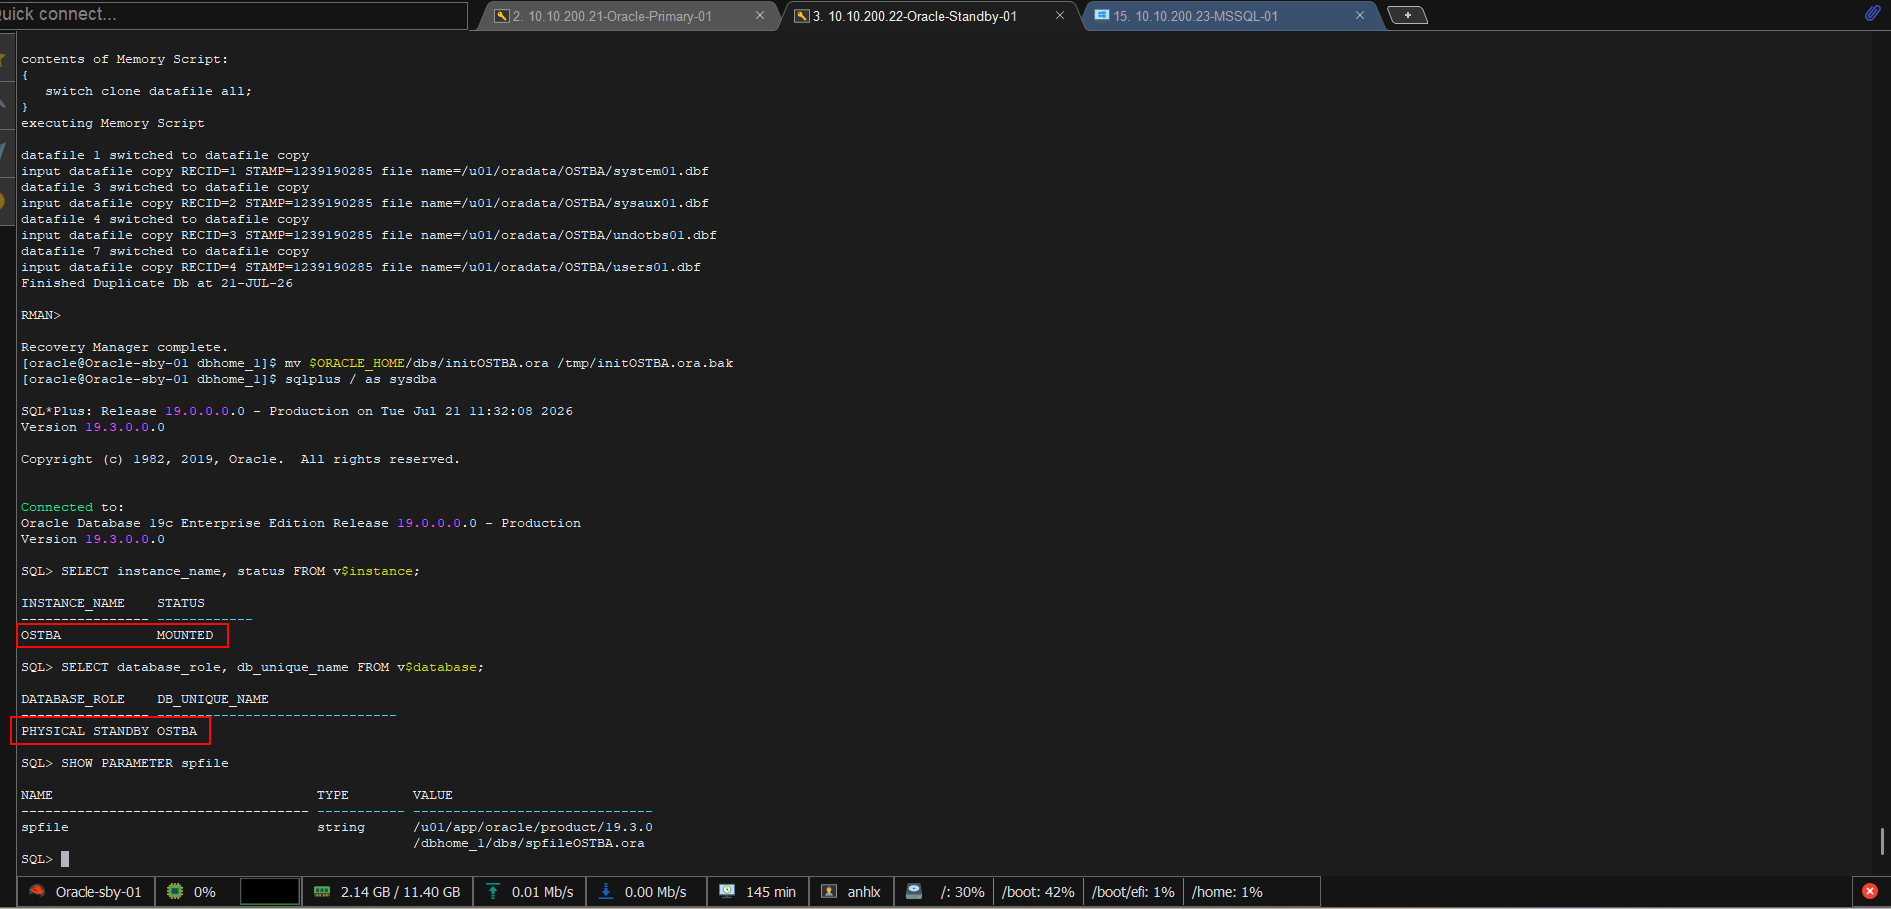Click the 2.14 GB / 11.40 GB memory value
The height and width of the screenshot is (909, 1891).
click(x=401, y=892)
